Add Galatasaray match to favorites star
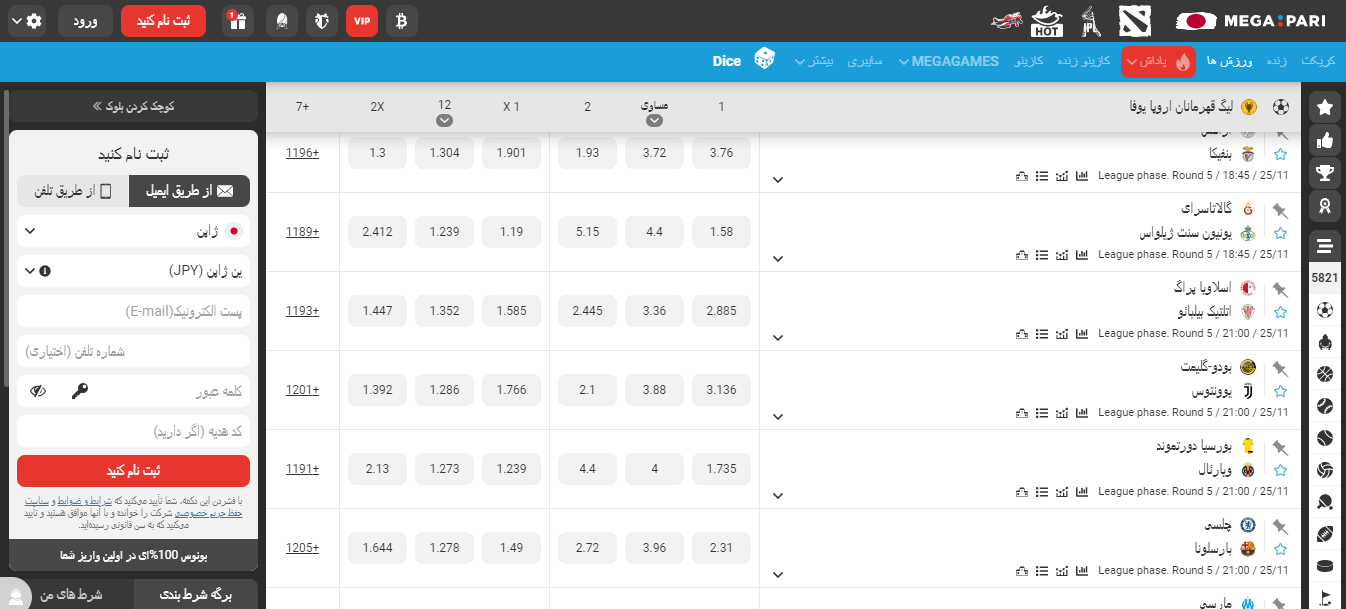 [x=1280, y=233]
